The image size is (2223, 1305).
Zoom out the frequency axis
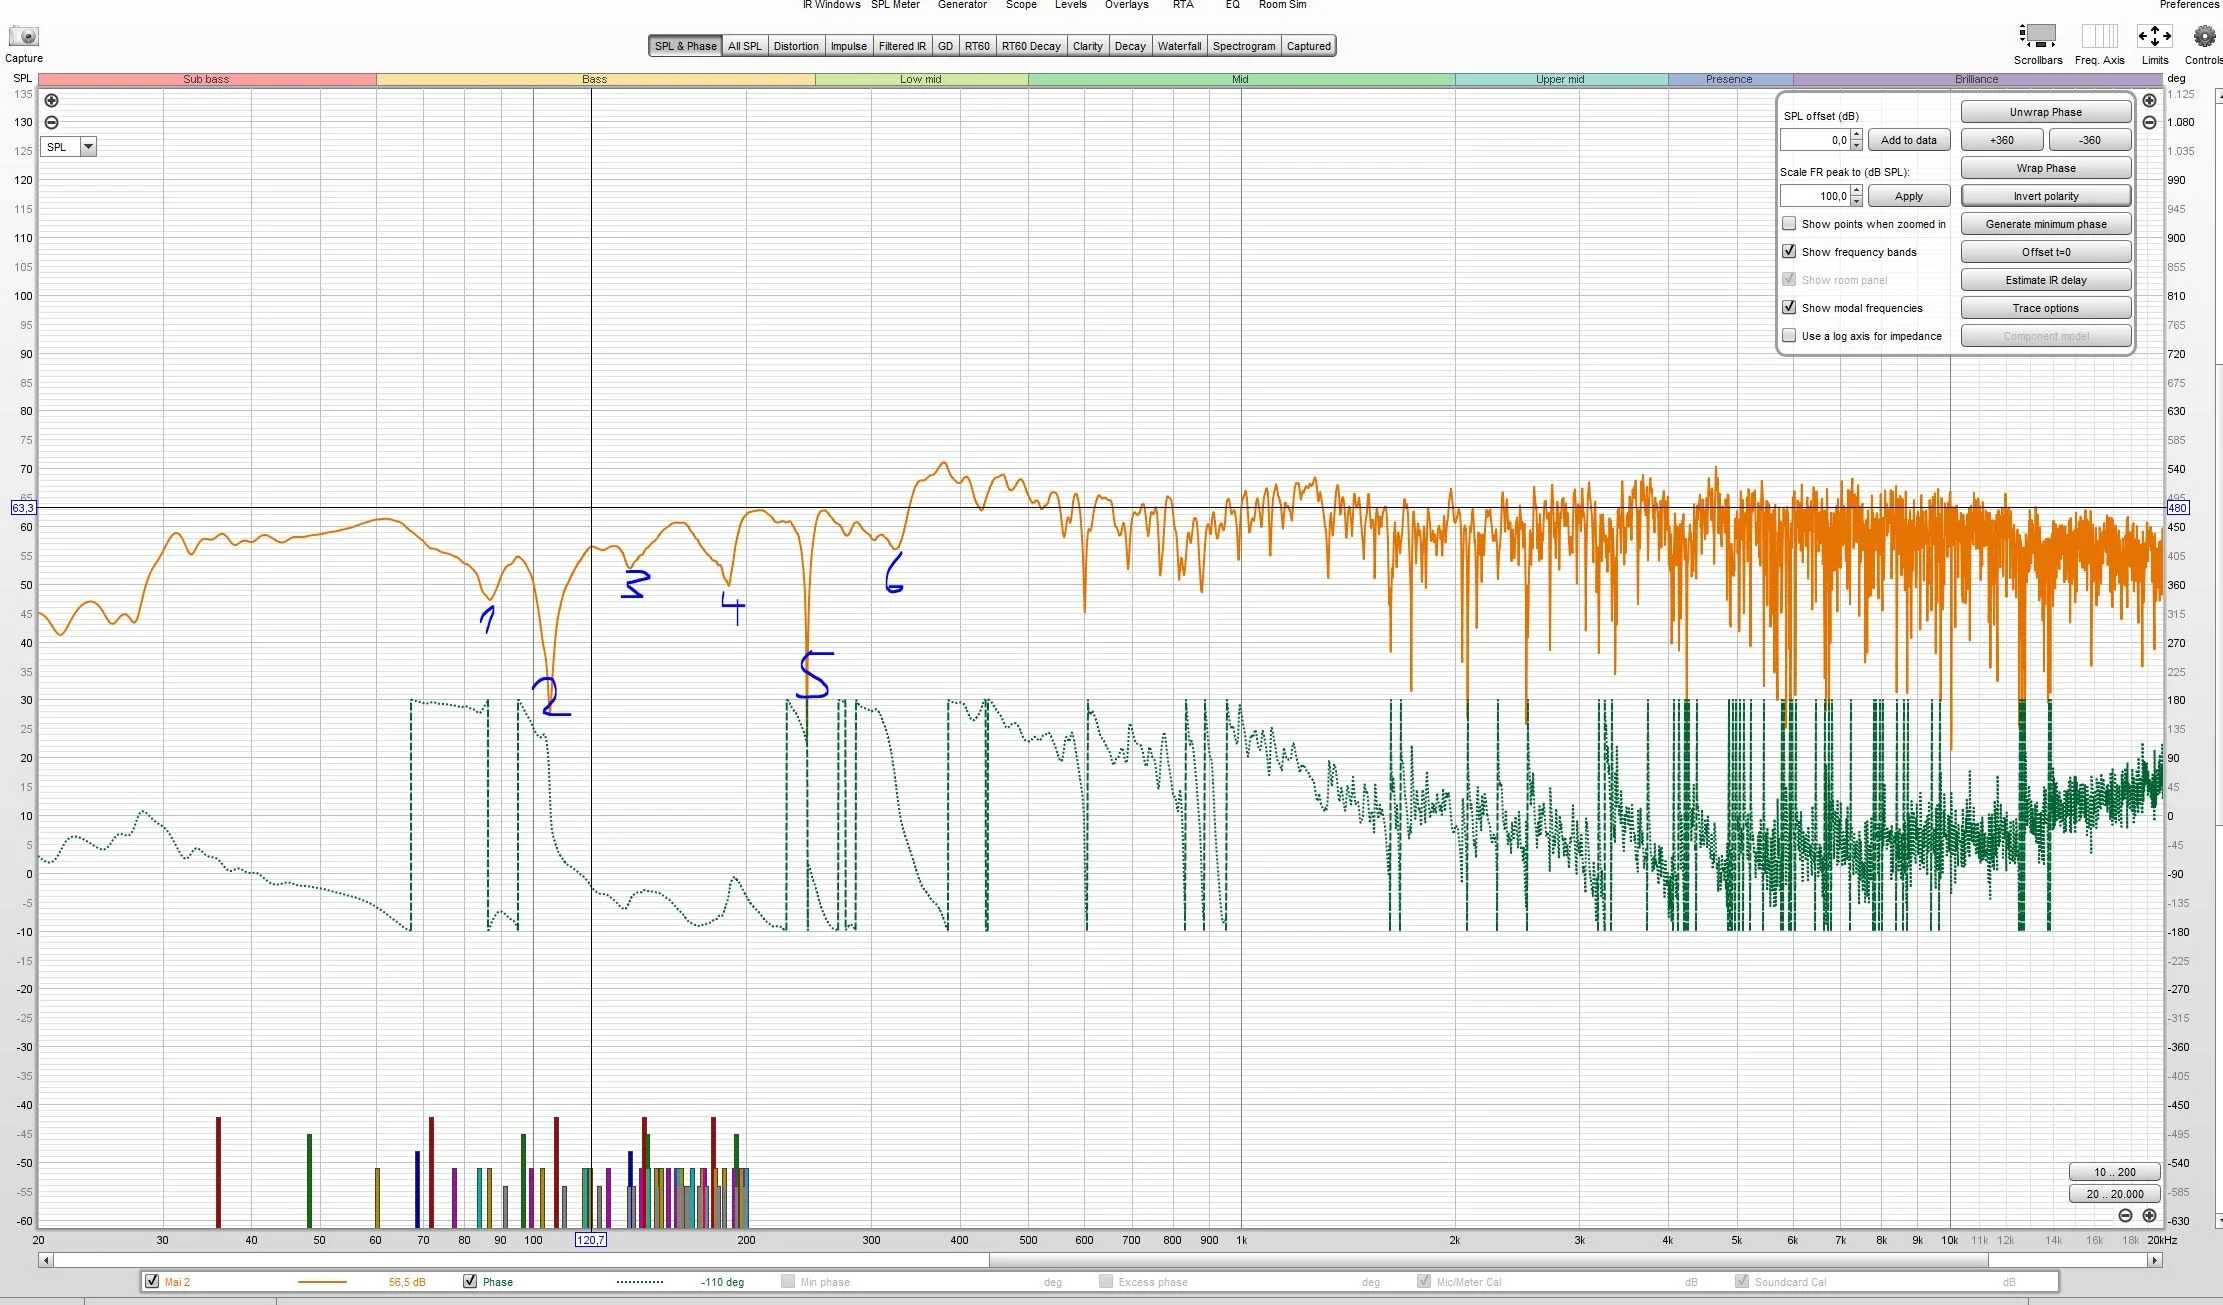coord(2125,1216)
